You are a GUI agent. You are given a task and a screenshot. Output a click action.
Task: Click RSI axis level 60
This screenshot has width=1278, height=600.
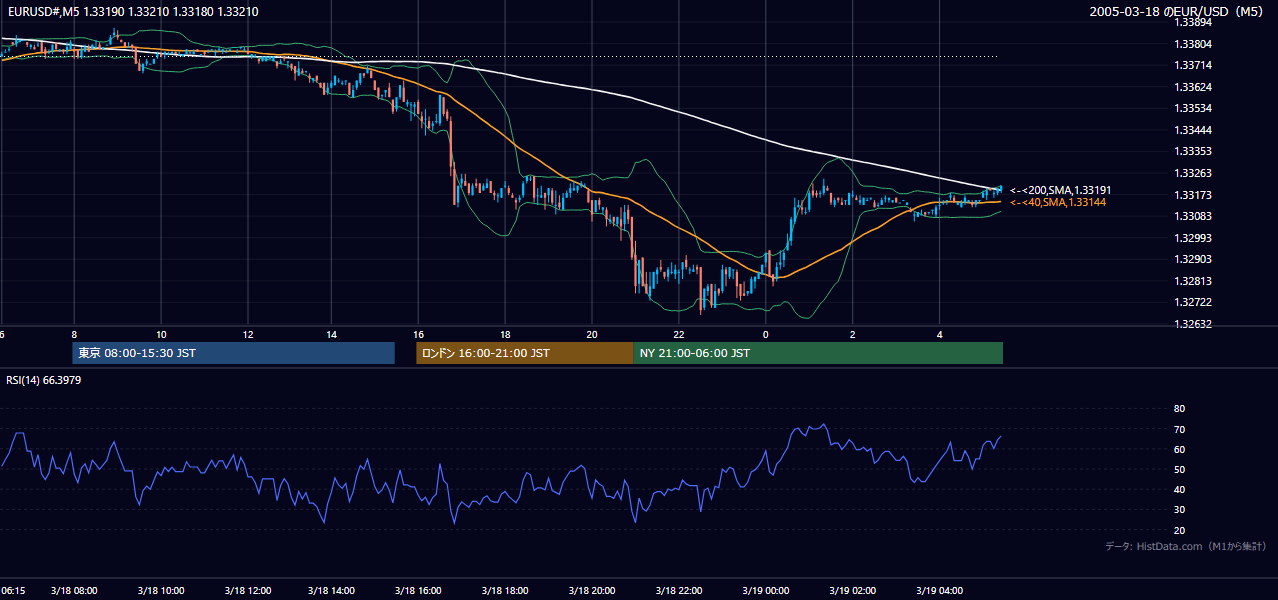point(1180,449)
